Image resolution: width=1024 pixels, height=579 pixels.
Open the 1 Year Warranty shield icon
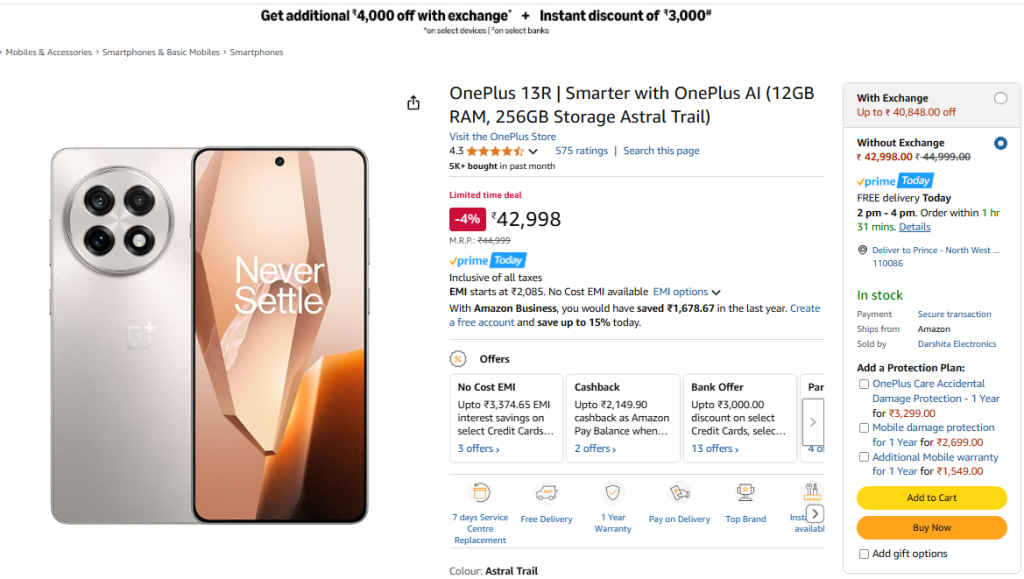(612, 494)
